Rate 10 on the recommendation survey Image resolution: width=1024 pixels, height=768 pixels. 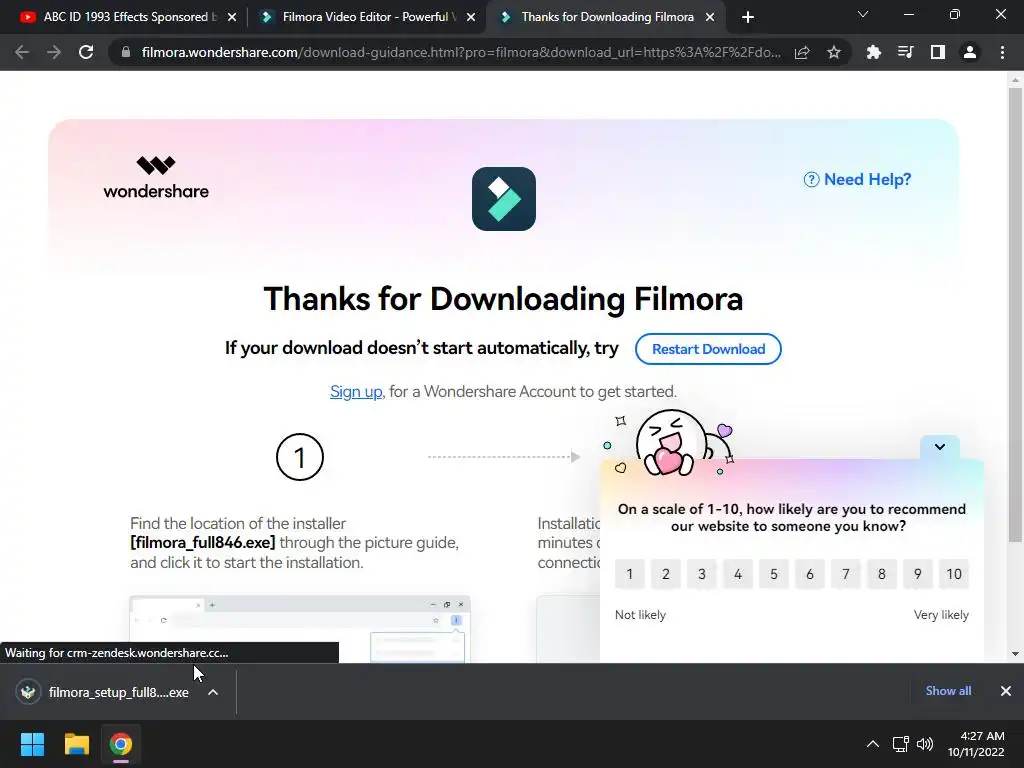coord(953,574)
